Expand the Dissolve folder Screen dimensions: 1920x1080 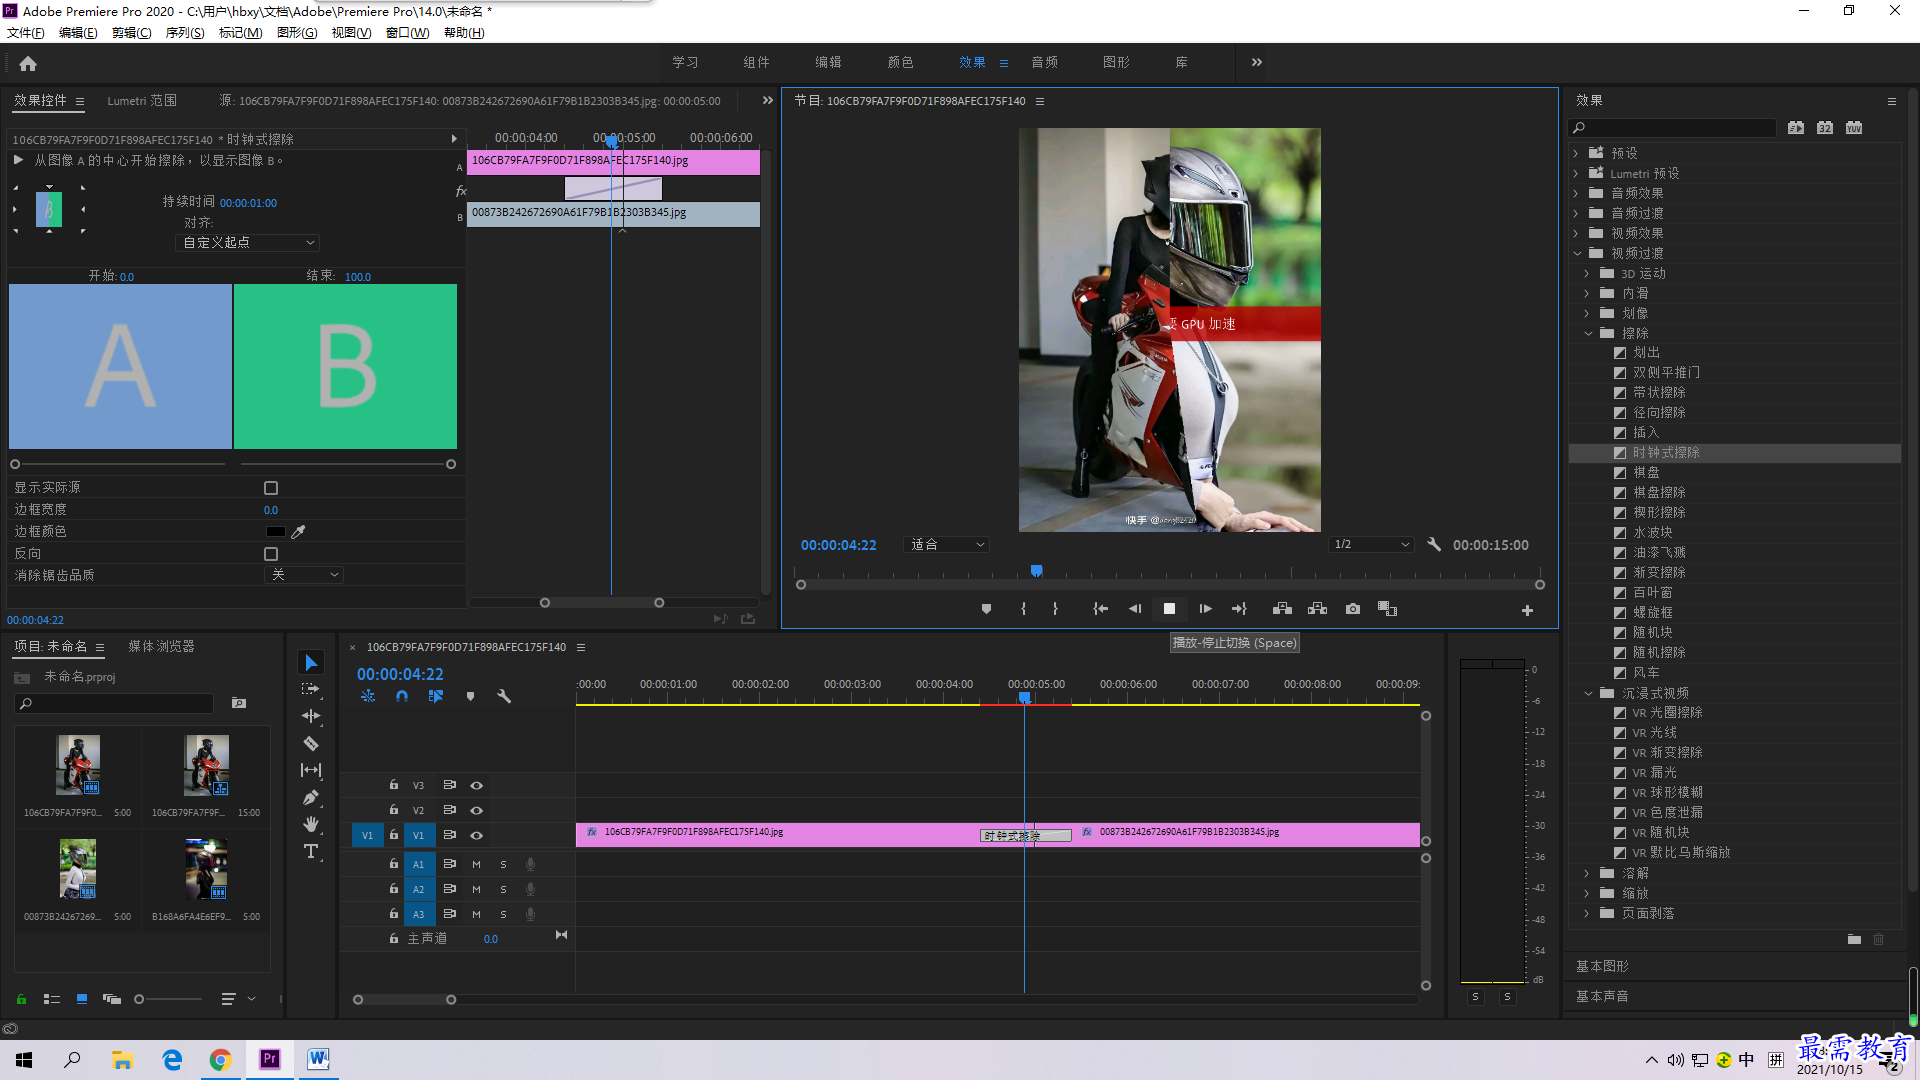coord(1587,874)
